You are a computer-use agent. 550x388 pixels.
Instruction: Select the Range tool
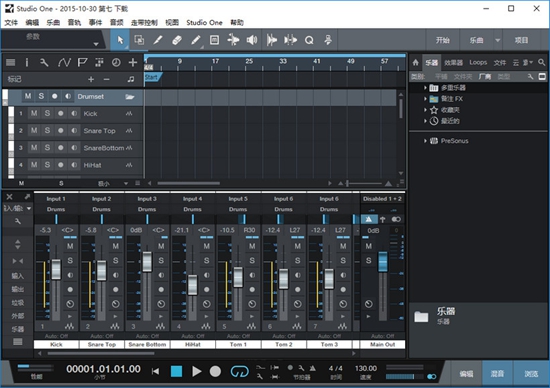click(x=139, y=40)
